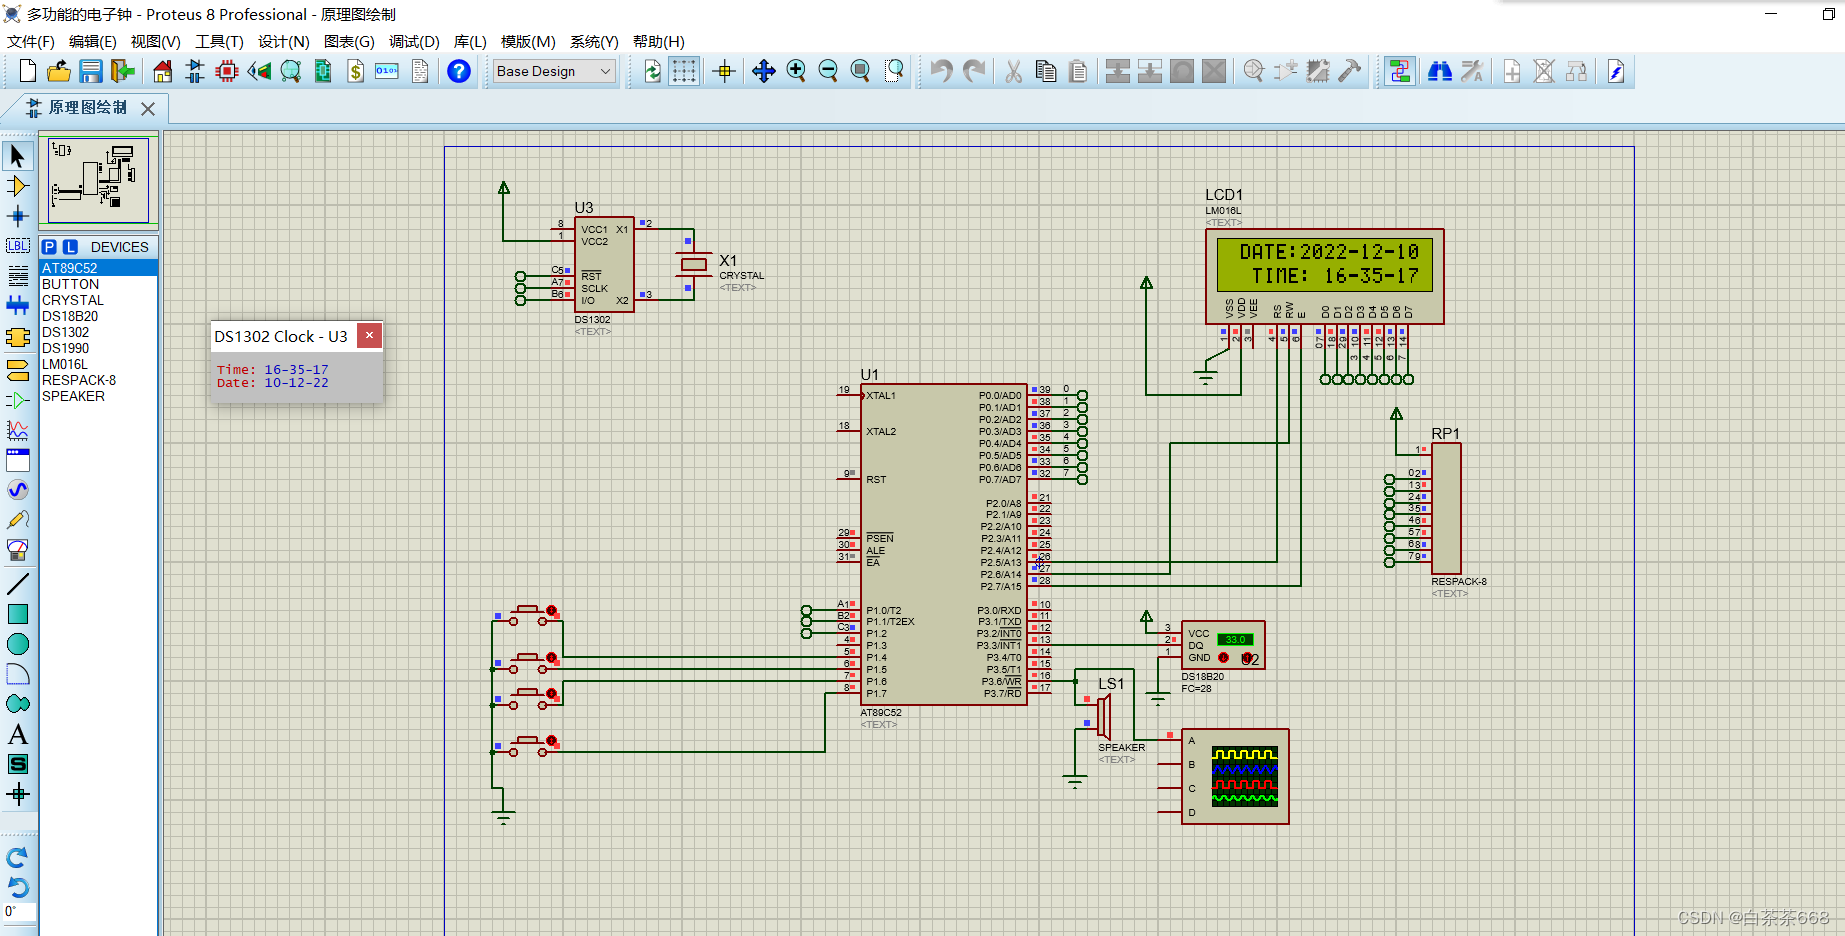Open the Bill of Materials dollar icon
The width and height of the screenshot is (1845, 936).
pyautogui.click(x=355, y=71)
